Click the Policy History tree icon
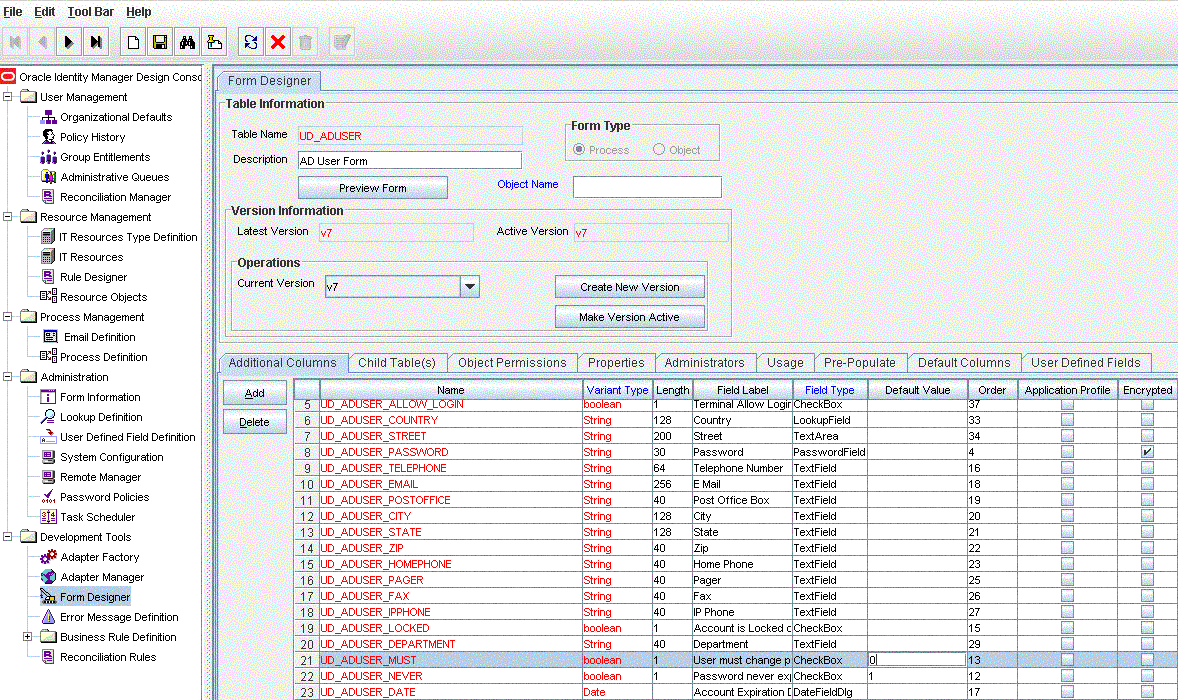Screen dimensions: 1178x700 (48, 137)
